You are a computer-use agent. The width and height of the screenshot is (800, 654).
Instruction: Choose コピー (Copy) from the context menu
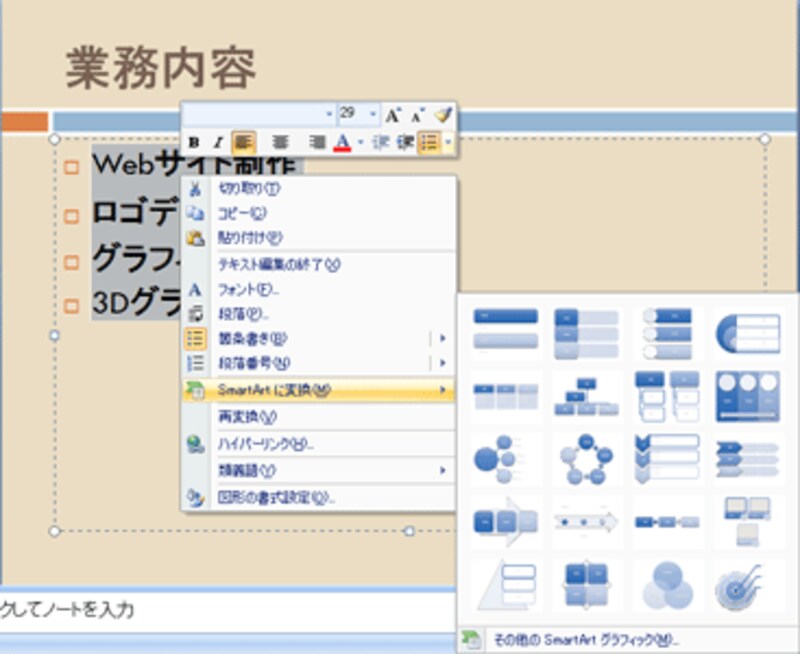click(x=318, y=213)
